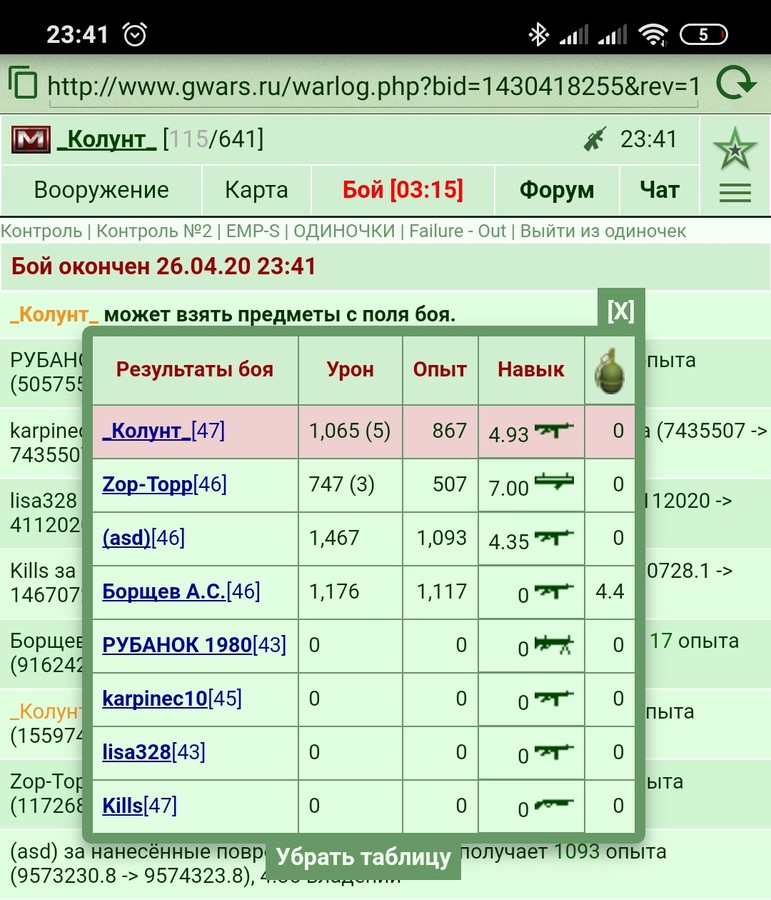771x900 pixels.
Task: Open the Вооружение tab
Action: coord(102,190)
